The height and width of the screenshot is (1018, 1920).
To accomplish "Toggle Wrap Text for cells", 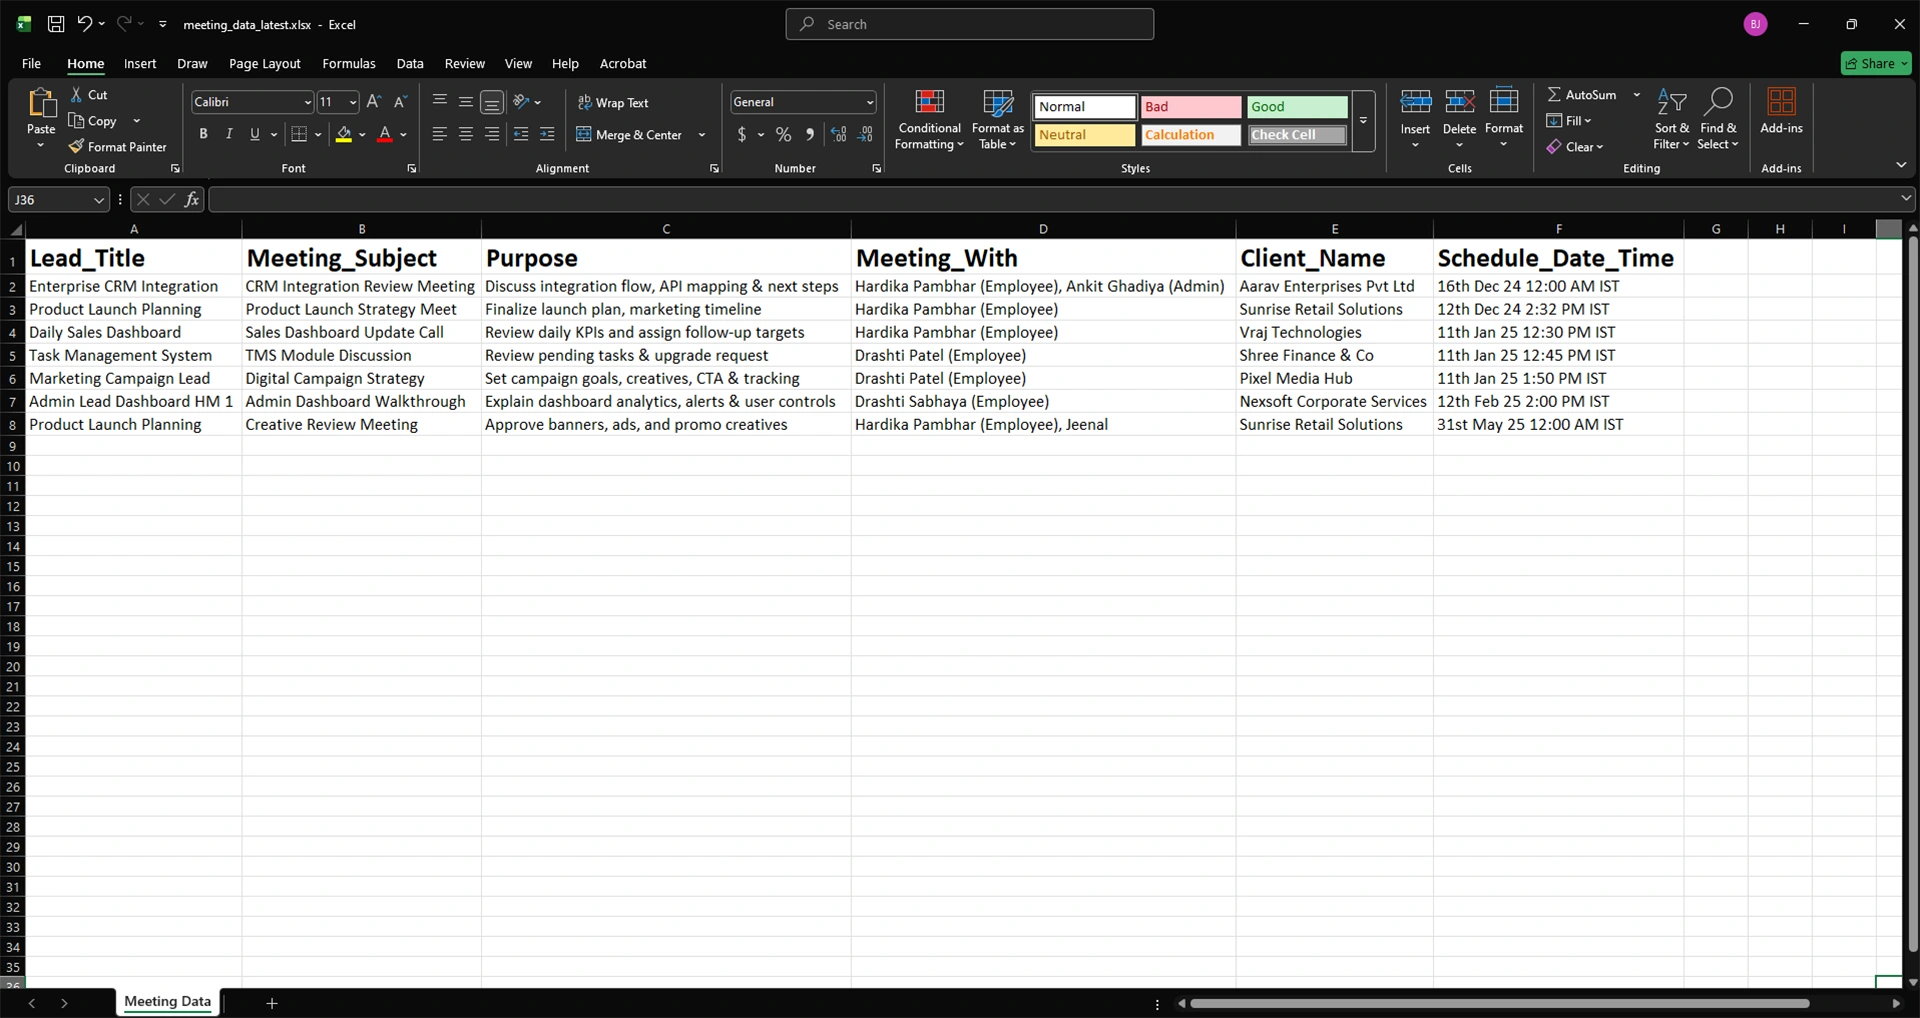I will (x=613, y=103).
